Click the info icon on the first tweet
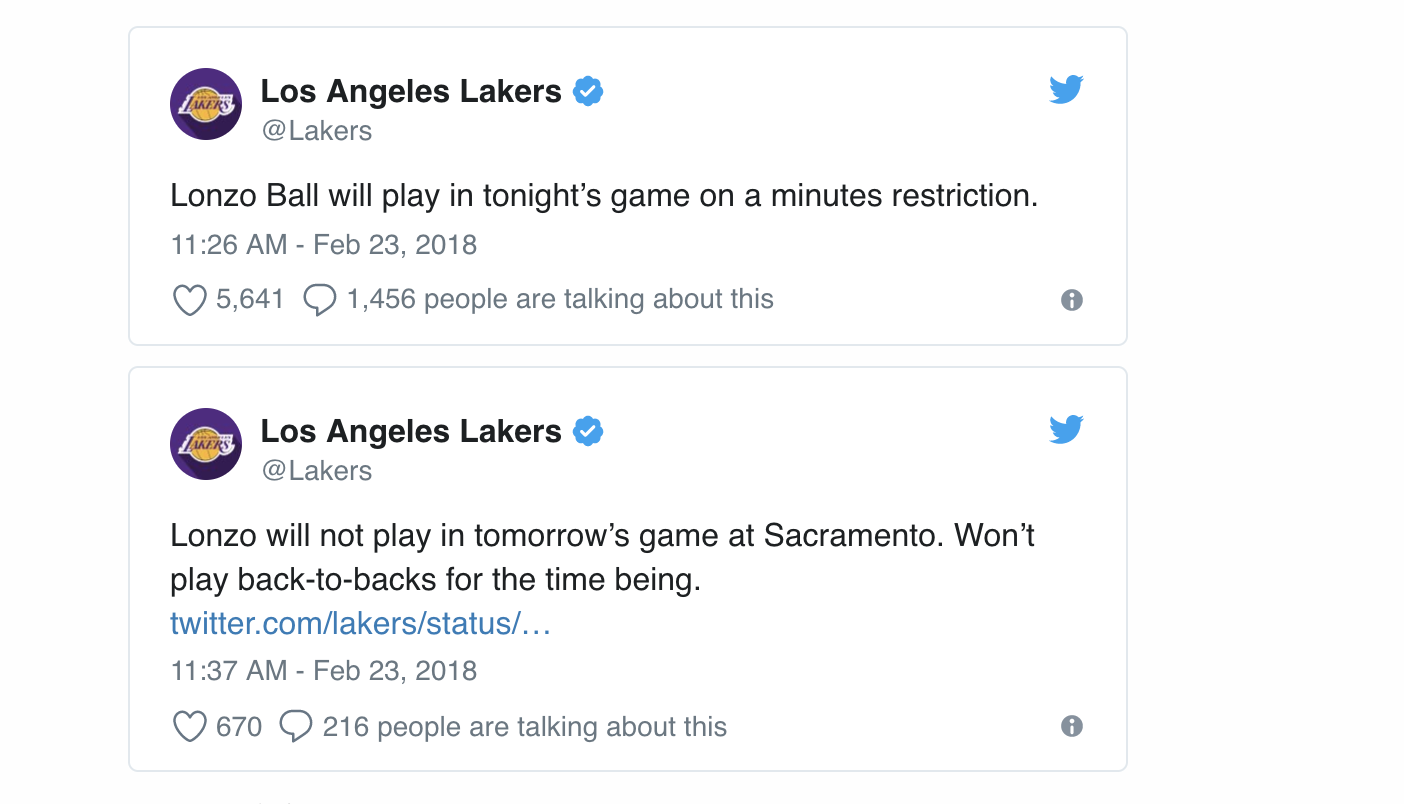 point(1072,300)
